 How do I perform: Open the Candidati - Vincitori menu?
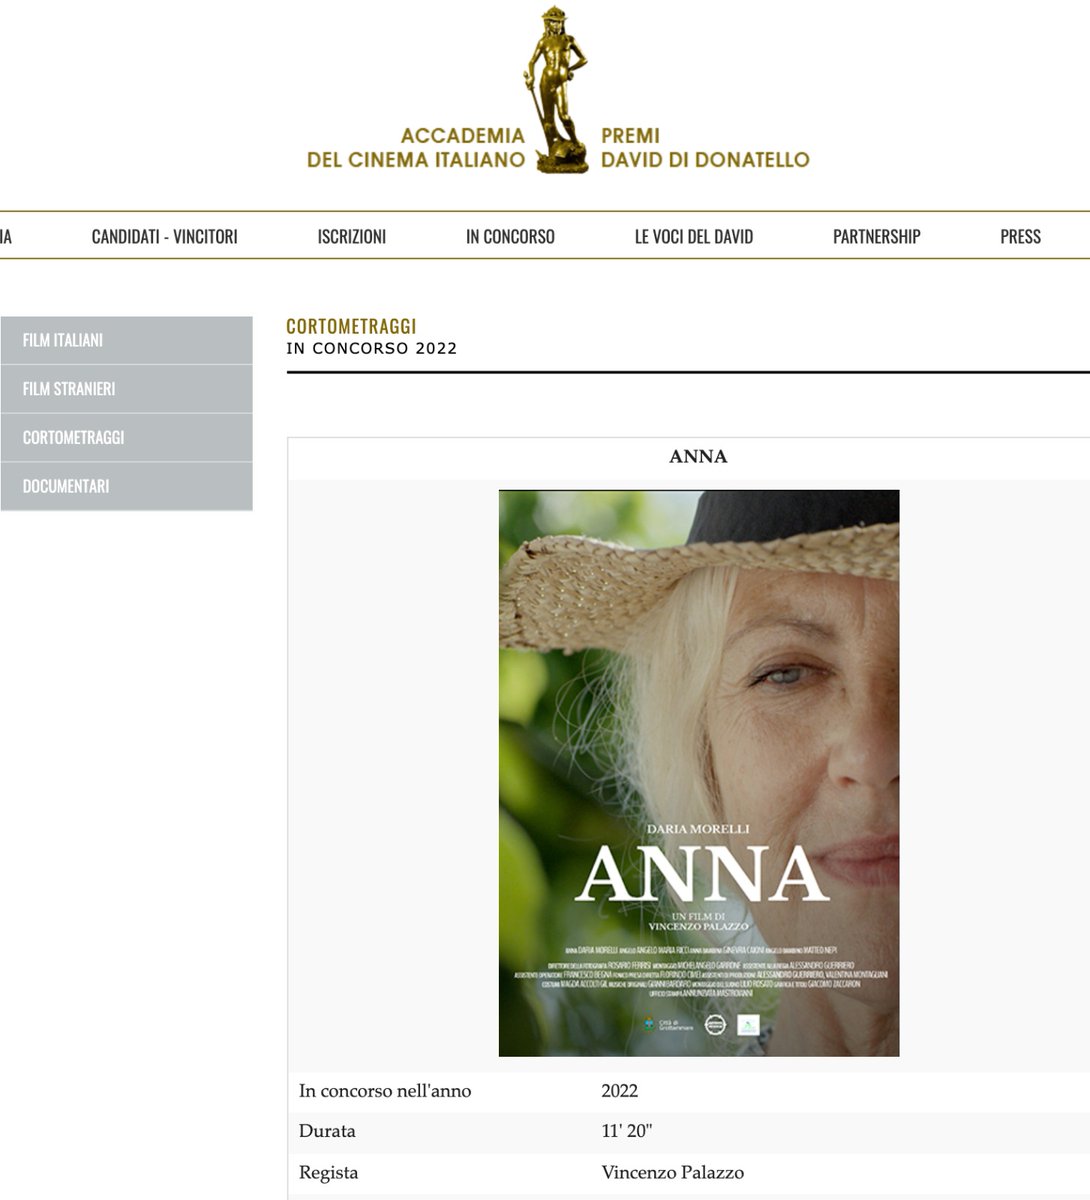click(x=165, y=237)
